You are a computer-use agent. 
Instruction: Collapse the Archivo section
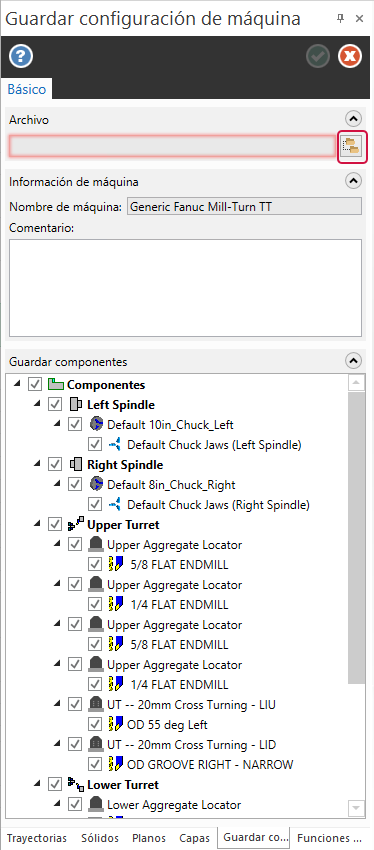[353, 118]
